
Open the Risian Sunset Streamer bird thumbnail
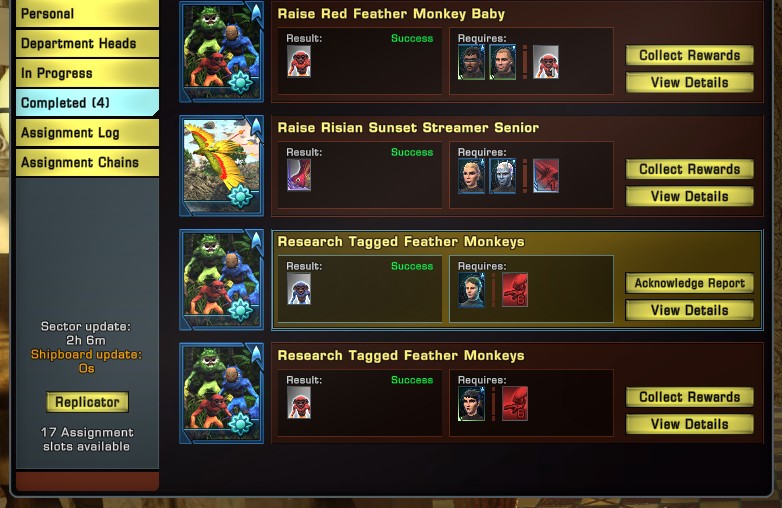[221, 166]
